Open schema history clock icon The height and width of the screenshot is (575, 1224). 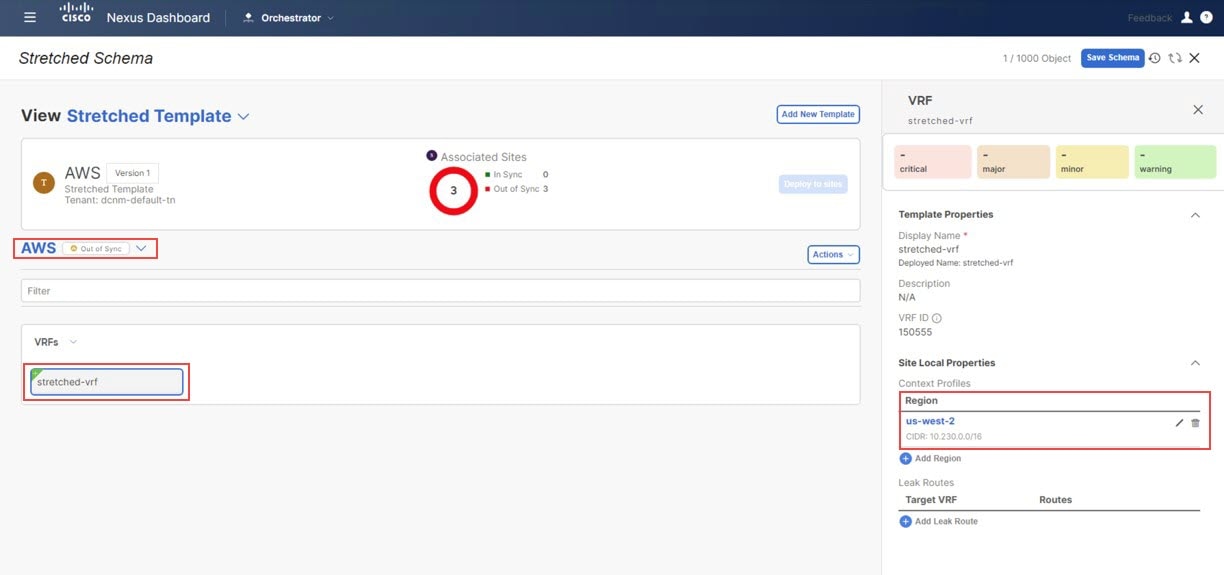point(1155,58)
